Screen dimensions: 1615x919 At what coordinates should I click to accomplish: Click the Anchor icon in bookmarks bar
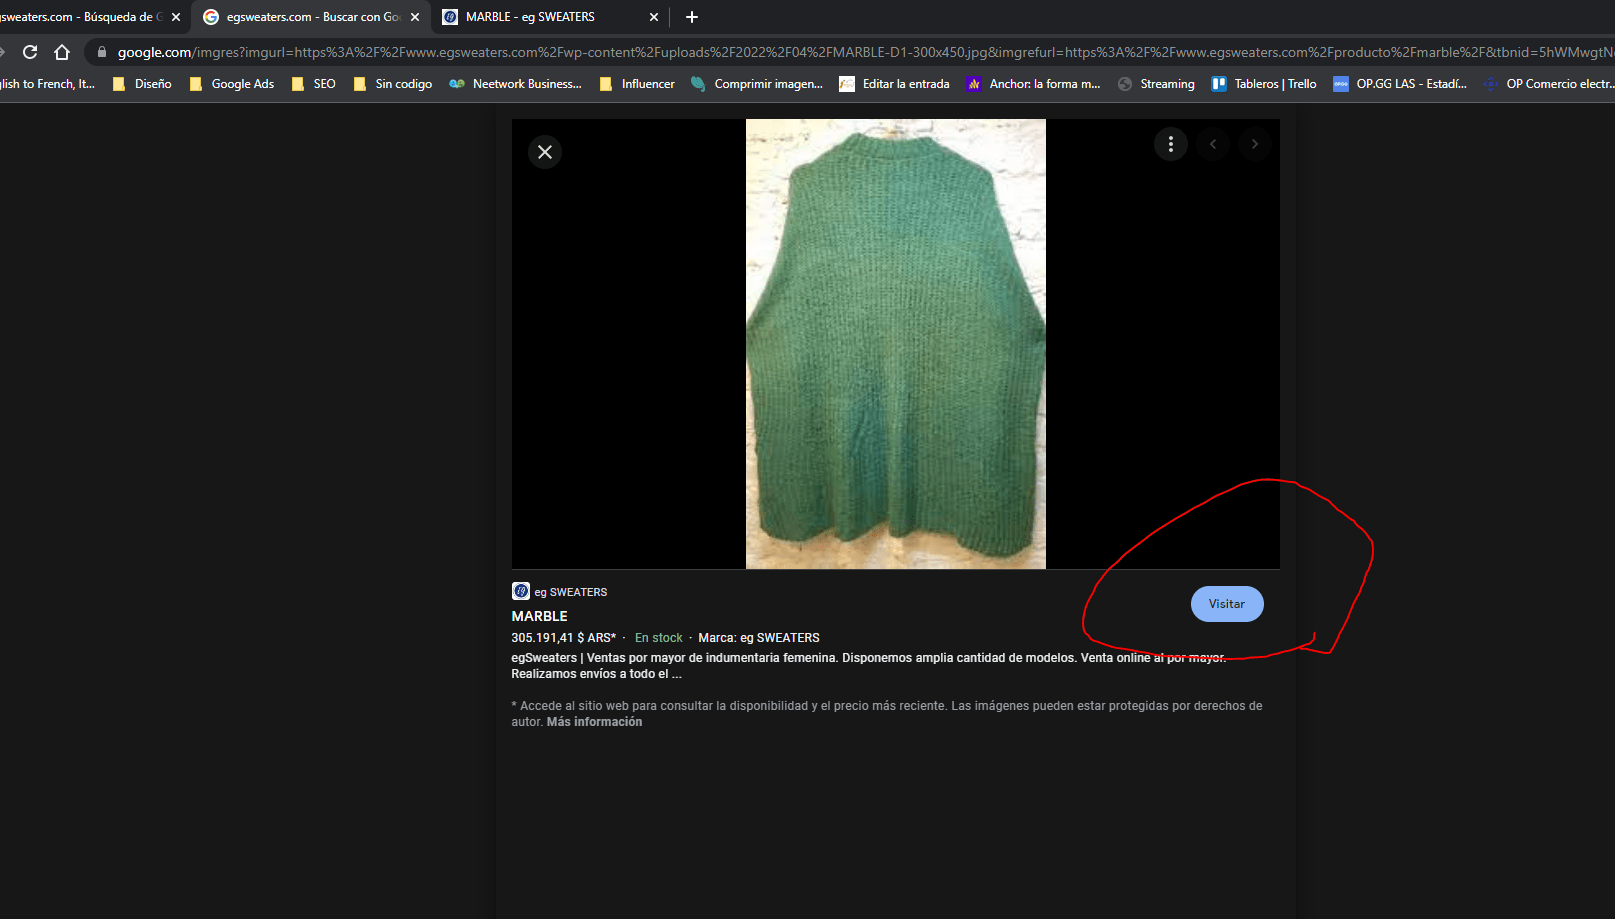click(x=974, y=84)
